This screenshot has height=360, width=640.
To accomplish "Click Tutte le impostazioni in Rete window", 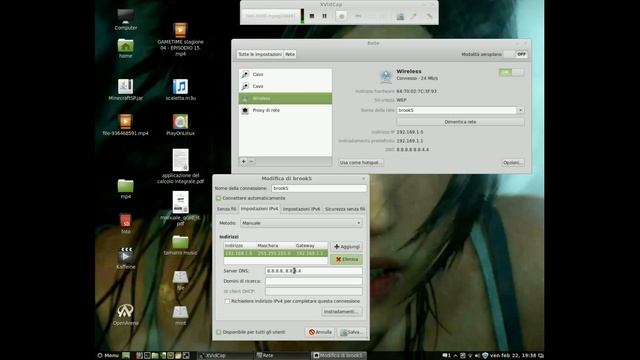I will point(260,54).
